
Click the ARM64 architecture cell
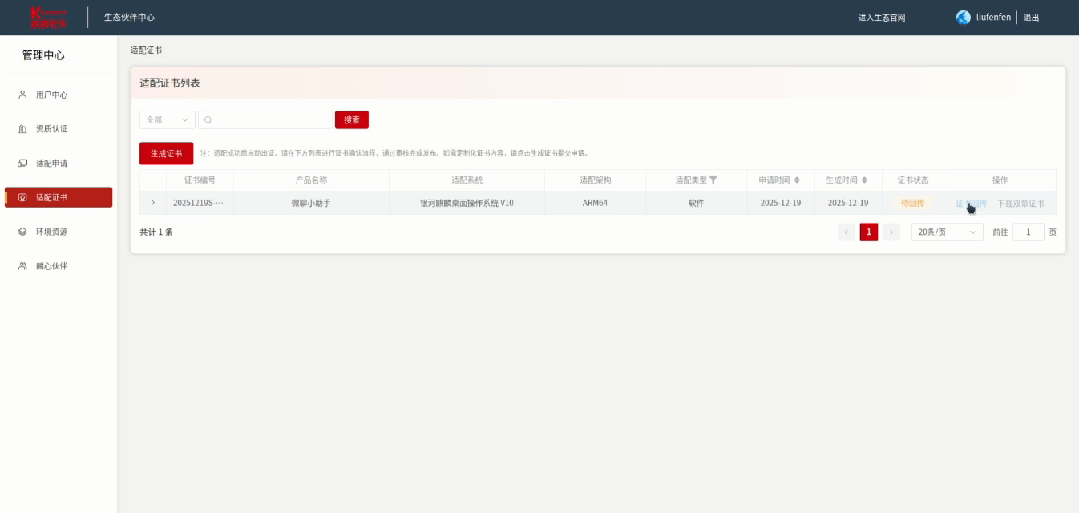(x=595, y=203)
